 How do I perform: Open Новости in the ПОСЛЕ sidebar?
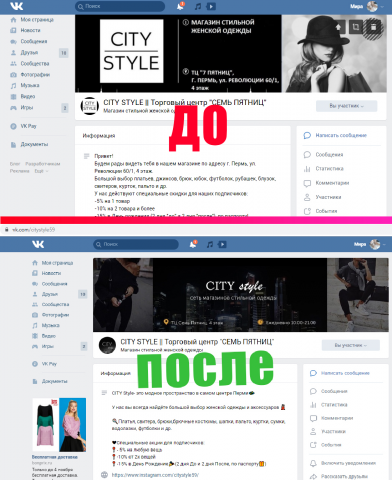46,273
